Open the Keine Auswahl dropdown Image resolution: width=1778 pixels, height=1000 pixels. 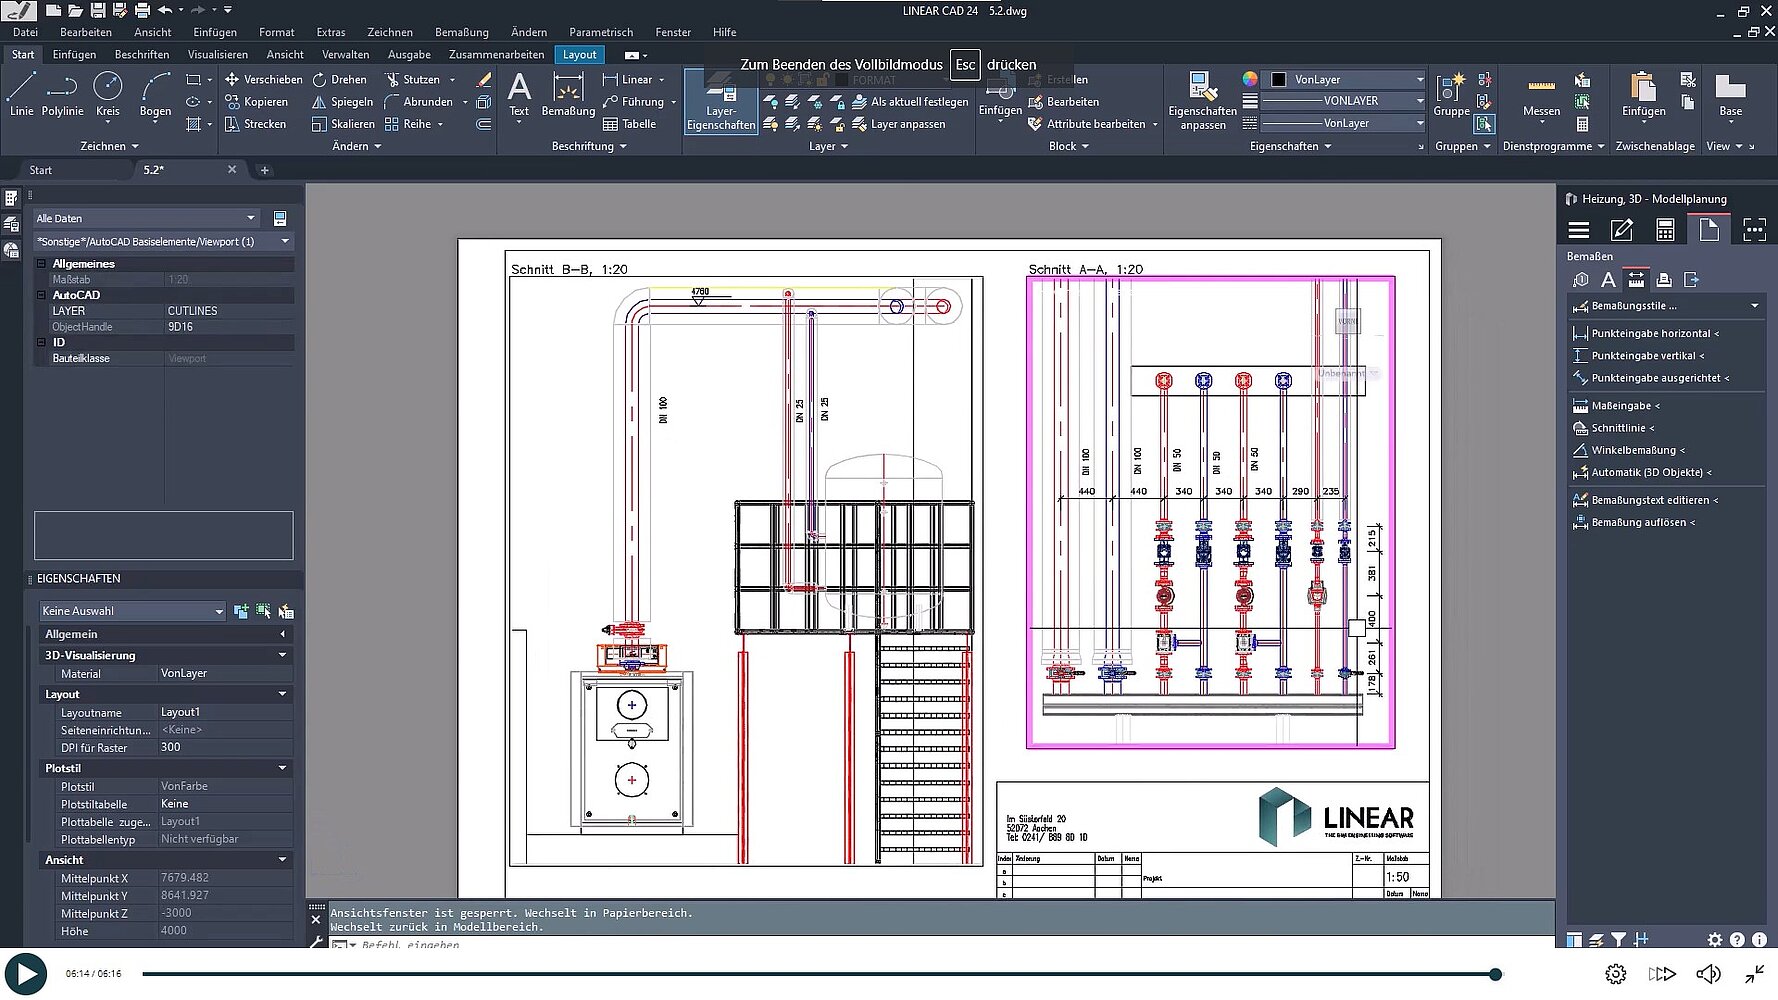pyautogui.click(x=132, y=611)
